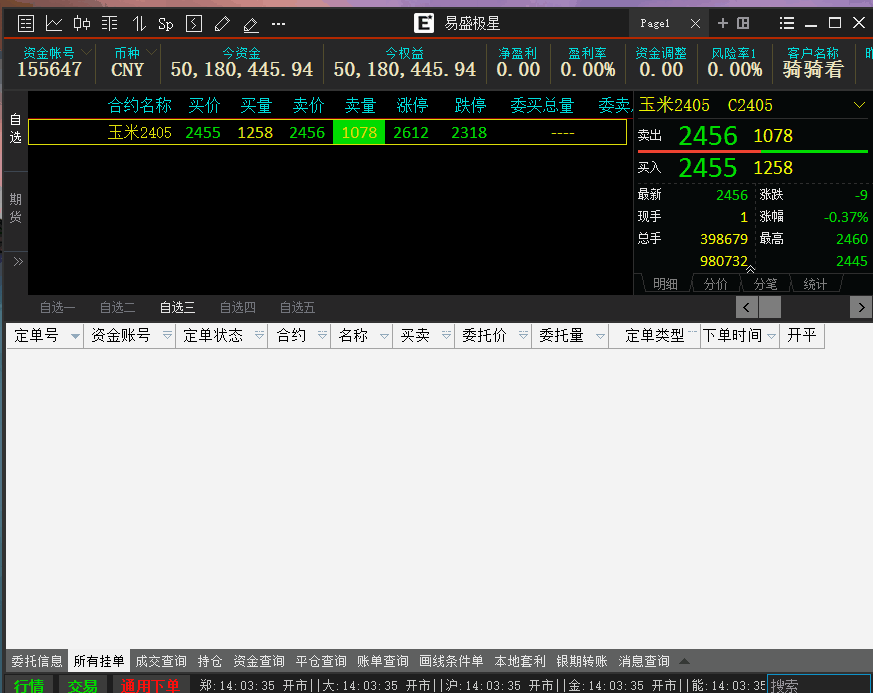The width and height of the screenshot is (873, 693).
Task: Click the 搜索 search input field
Action: click(818, 685)
